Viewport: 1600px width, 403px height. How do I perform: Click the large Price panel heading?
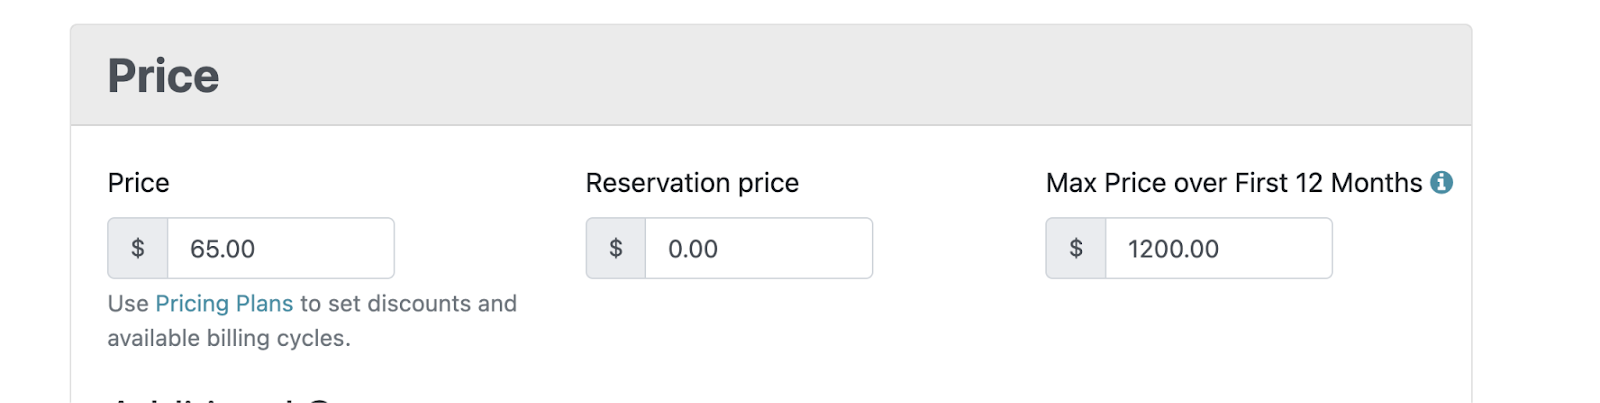163,76
